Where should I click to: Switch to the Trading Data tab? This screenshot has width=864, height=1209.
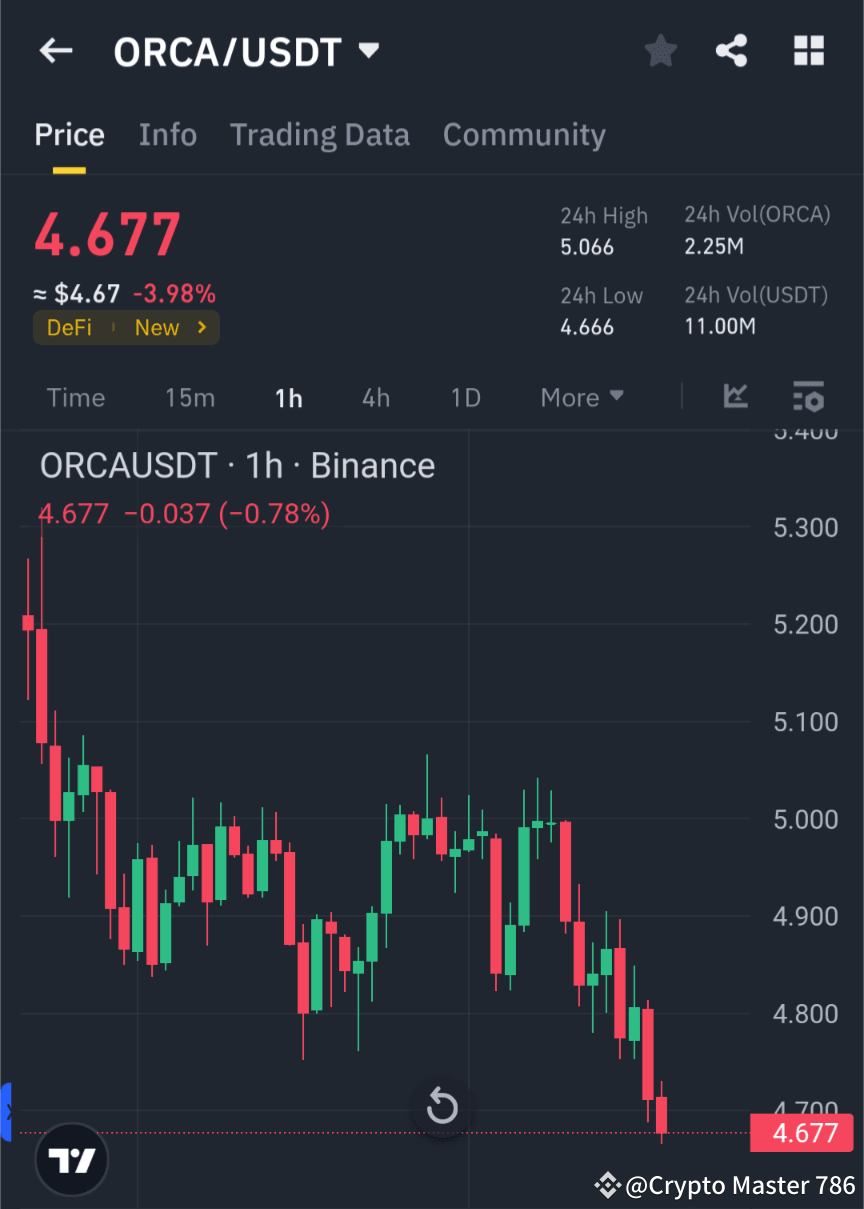[320, 134]
